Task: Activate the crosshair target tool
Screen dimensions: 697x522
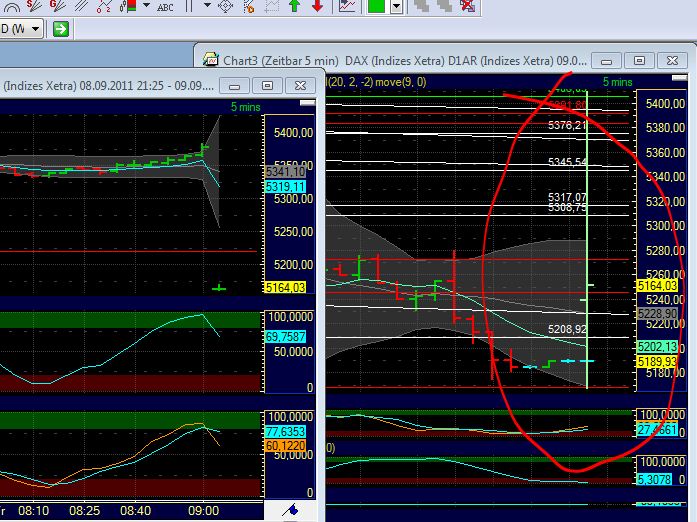Action: pyautogui.click(x=226, y=6)
